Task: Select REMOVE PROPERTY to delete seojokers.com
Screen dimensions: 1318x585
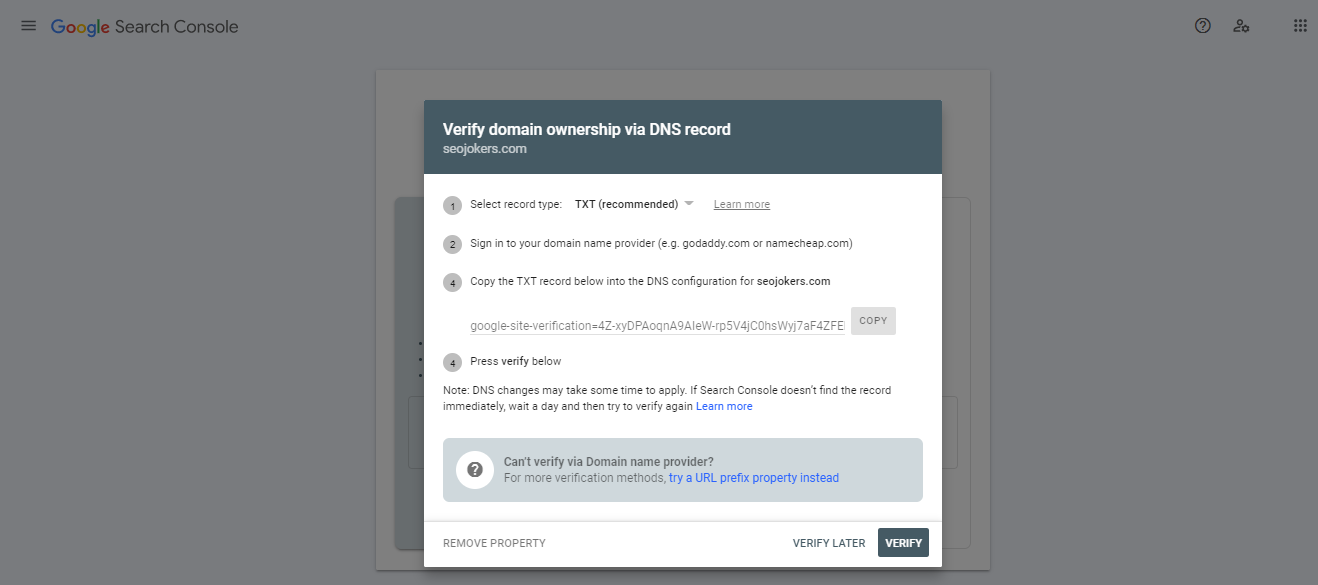Action: point(494,542)
